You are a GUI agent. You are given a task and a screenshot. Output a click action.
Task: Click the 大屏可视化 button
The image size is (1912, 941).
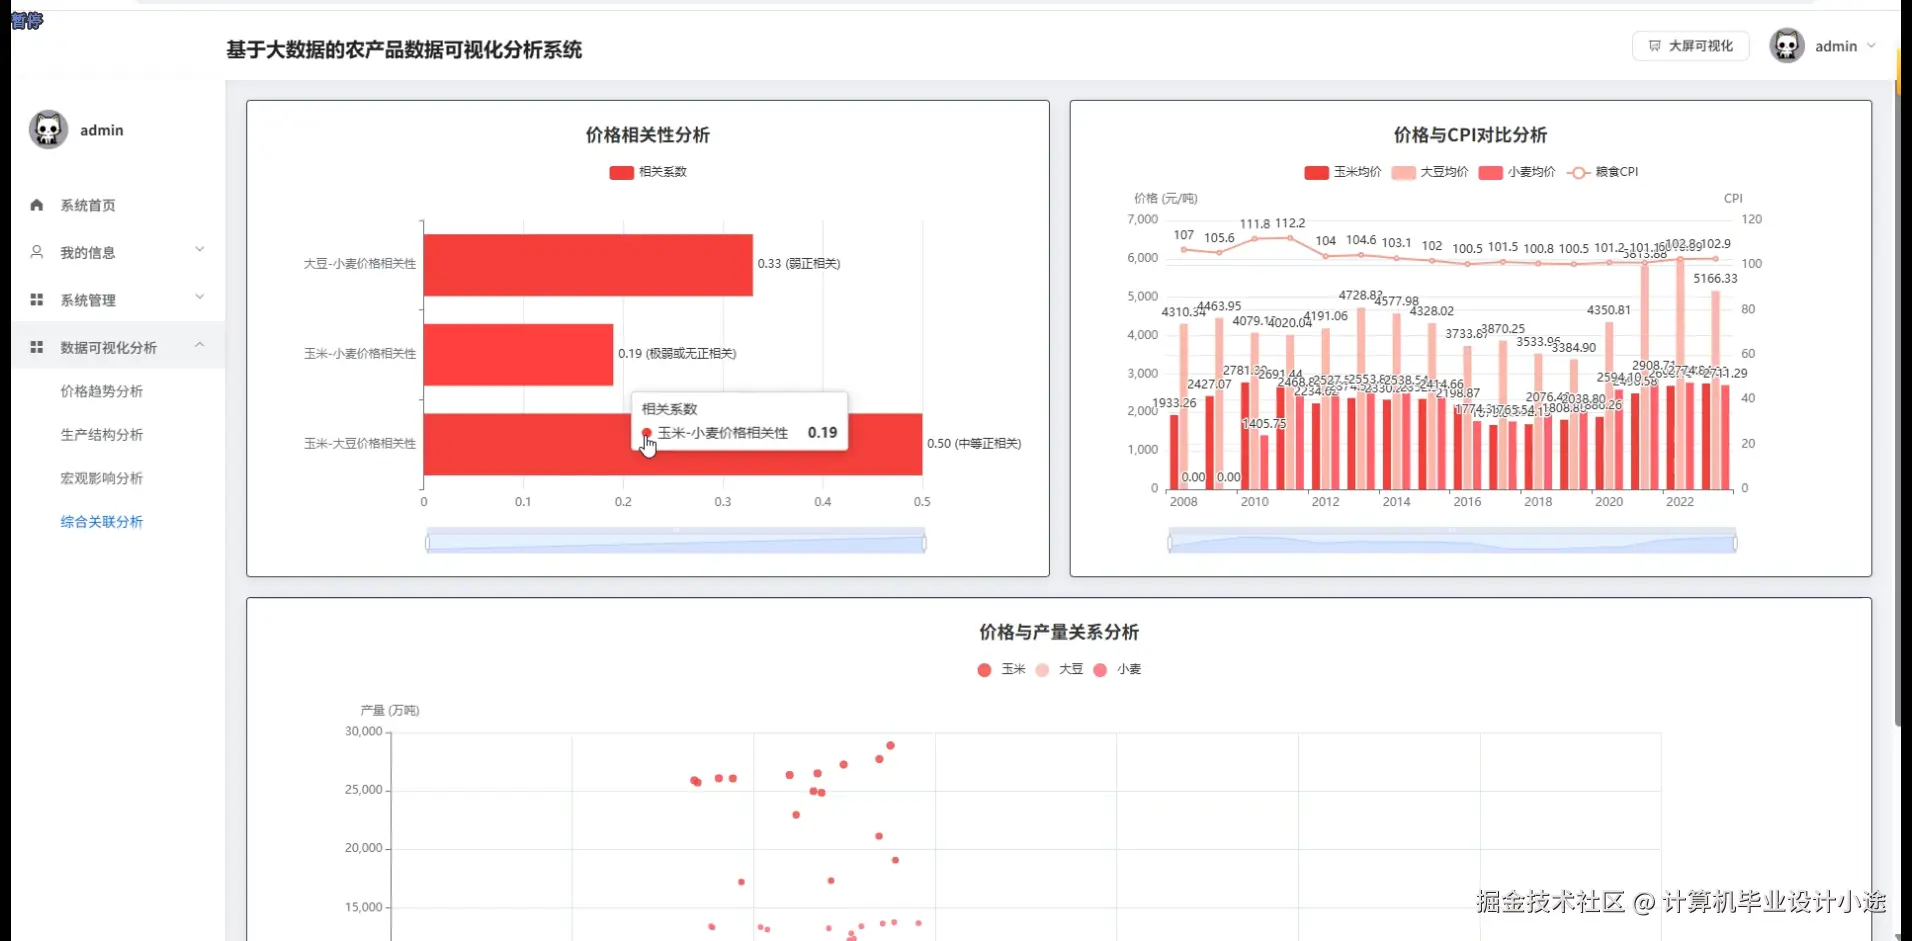coord(1689,46)
